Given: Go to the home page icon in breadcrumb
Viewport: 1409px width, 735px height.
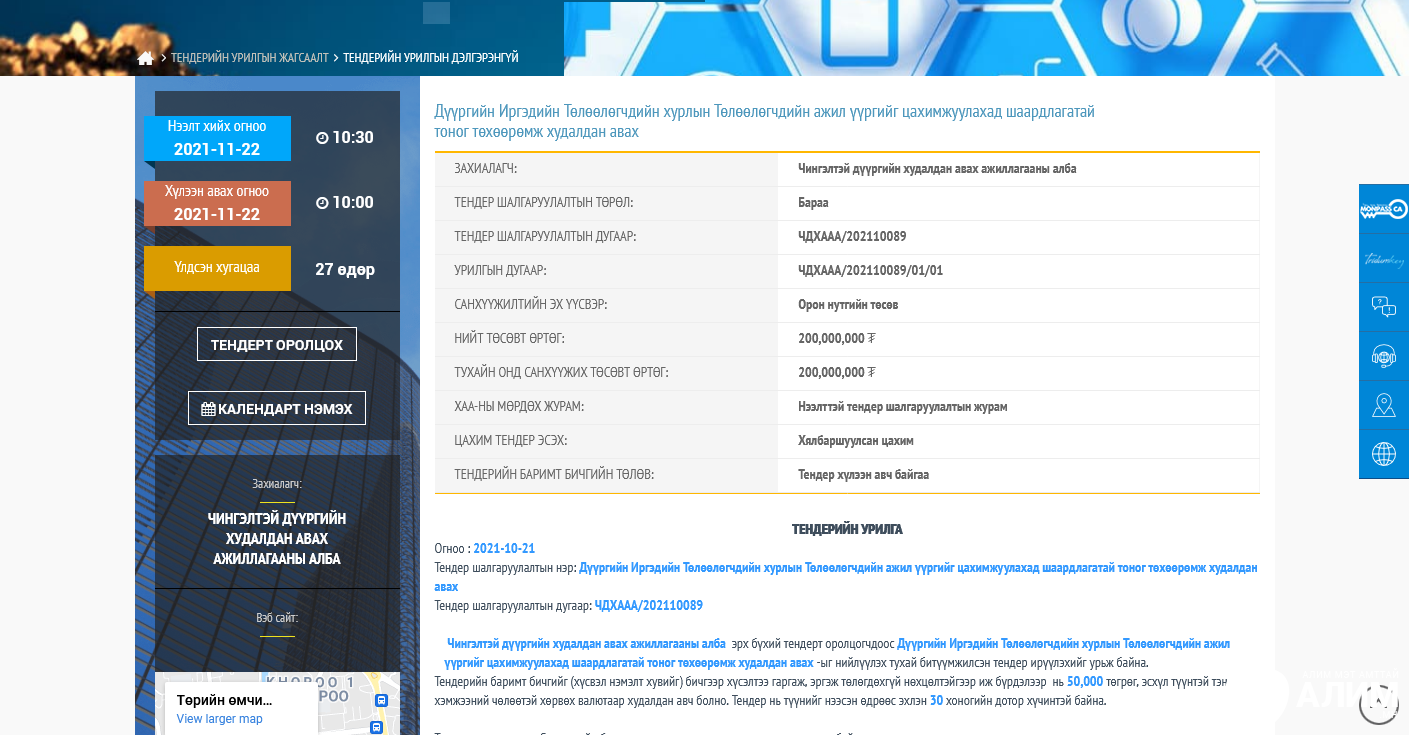Looking at the screenshot, I should tap(145, 58).
